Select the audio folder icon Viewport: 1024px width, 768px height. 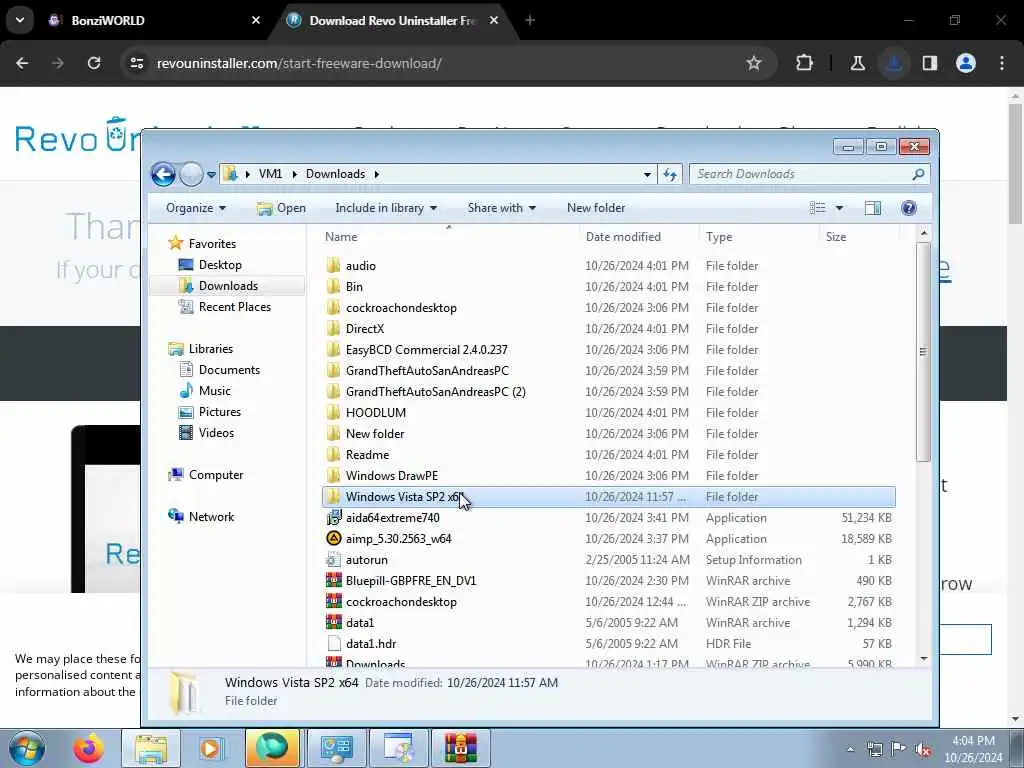click(334, 265)
